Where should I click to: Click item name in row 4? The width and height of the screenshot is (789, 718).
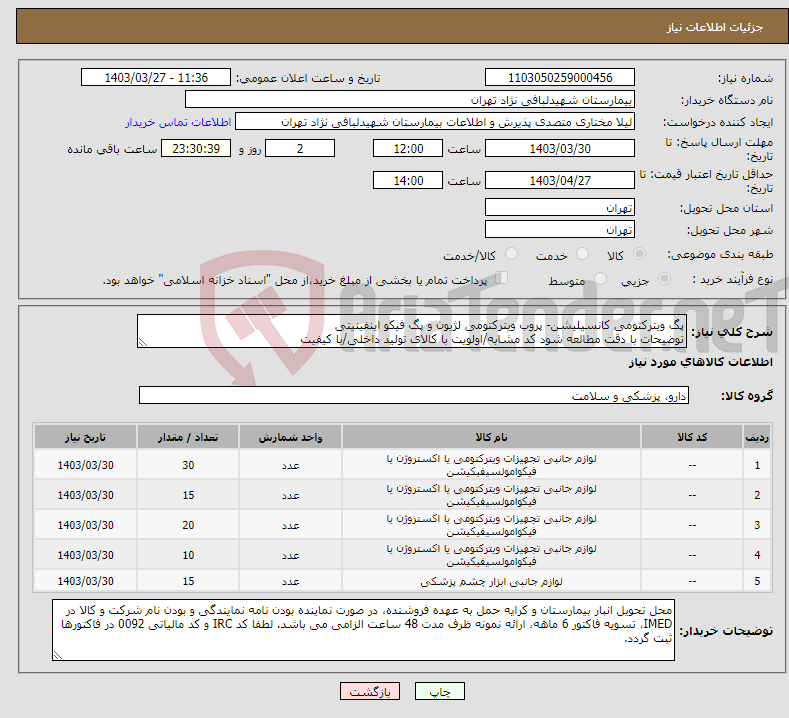click(491, 555)
